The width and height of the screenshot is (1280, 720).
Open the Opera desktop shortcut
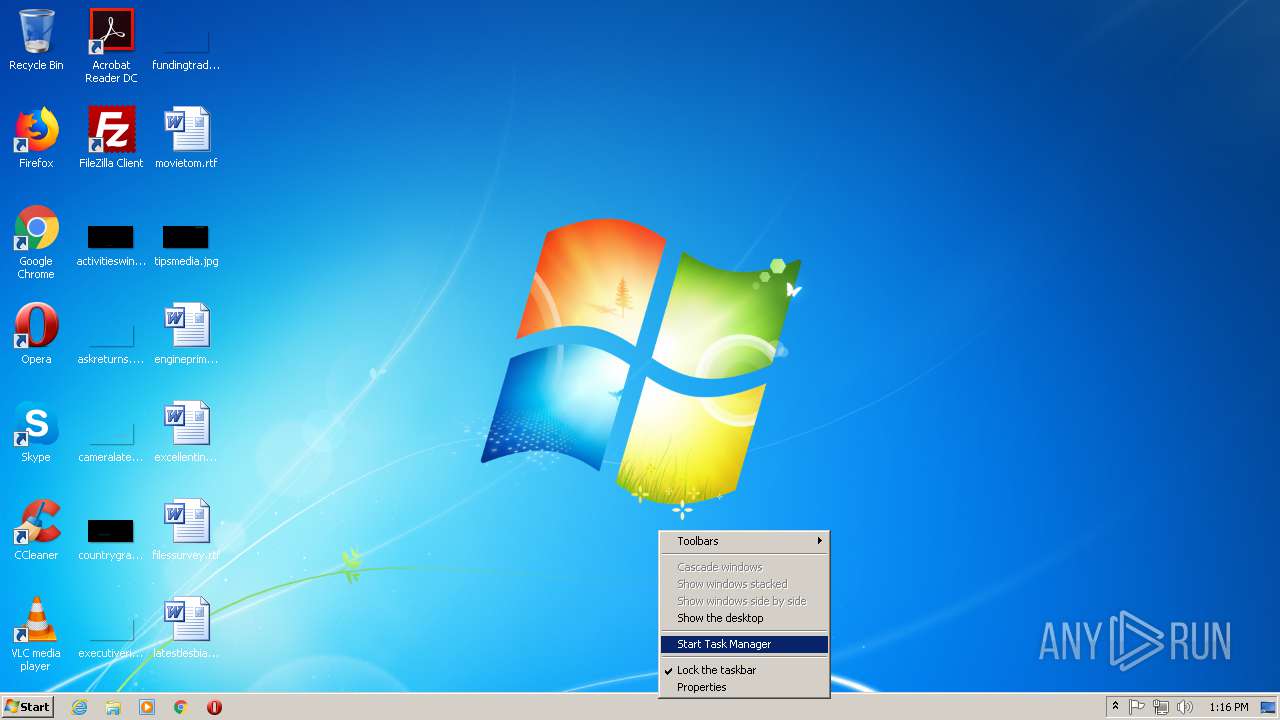point(36,334)
